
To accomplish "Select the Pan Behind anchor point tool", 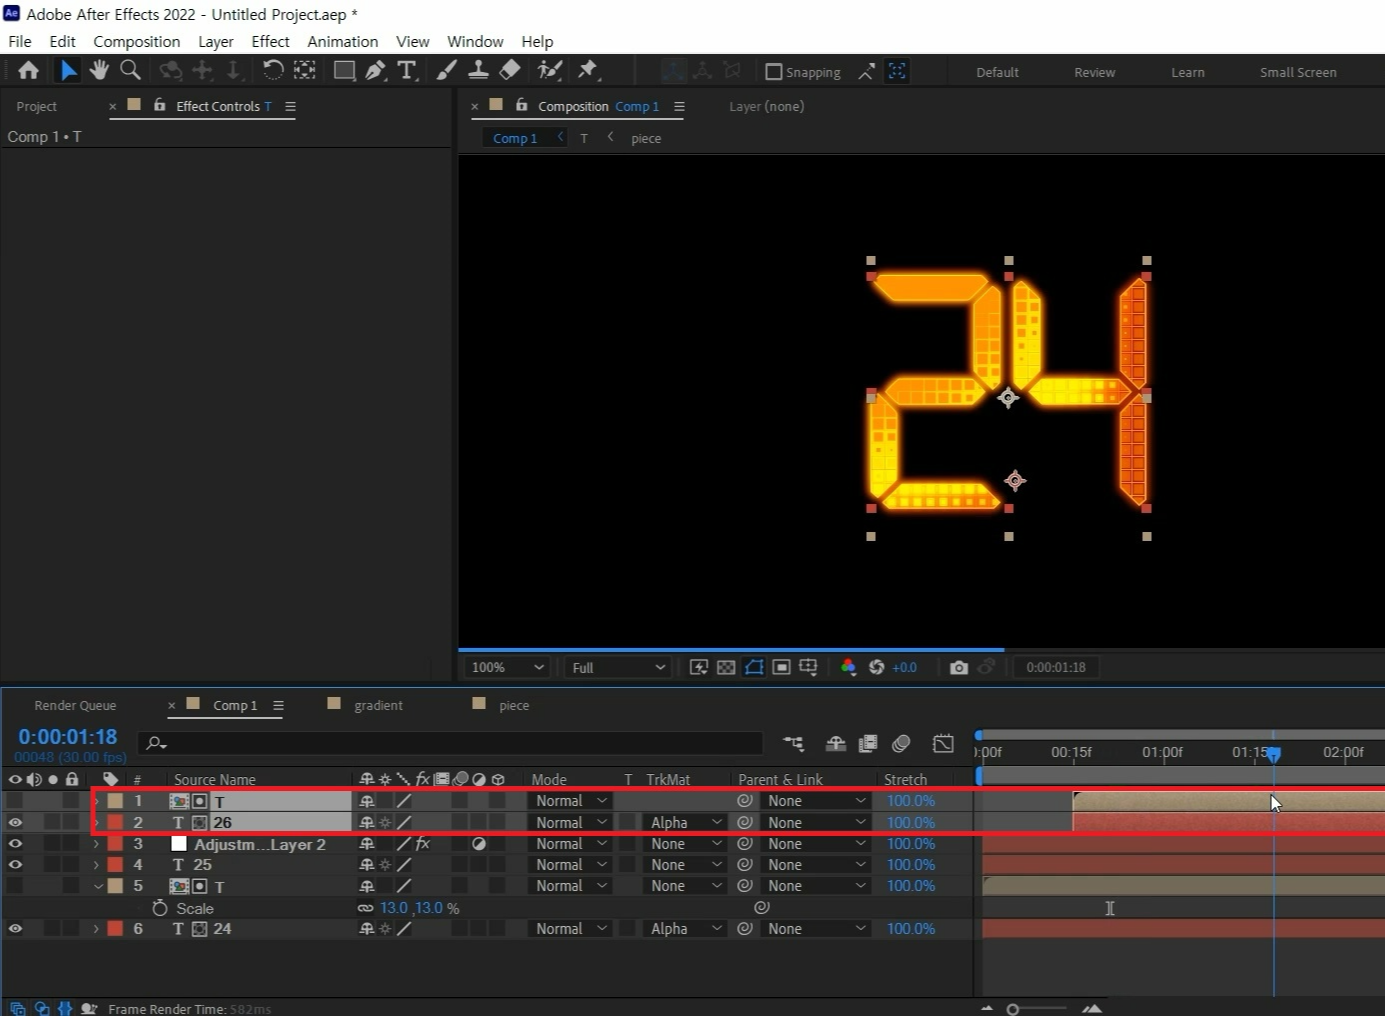I will pos(304,70).
